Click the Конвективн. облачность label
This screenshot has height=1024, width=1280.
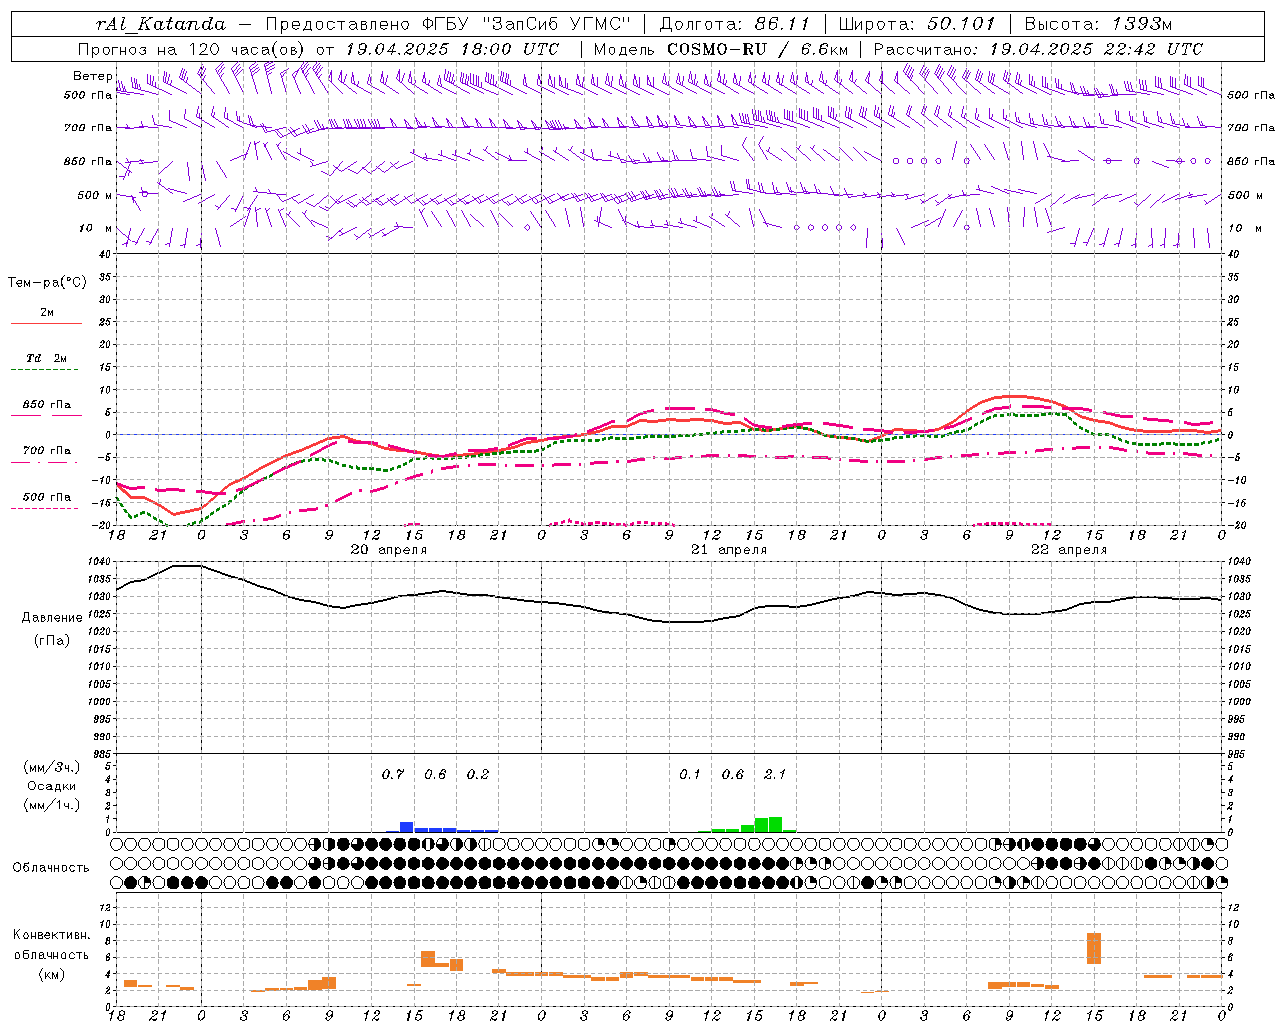(x=51, y=945)
